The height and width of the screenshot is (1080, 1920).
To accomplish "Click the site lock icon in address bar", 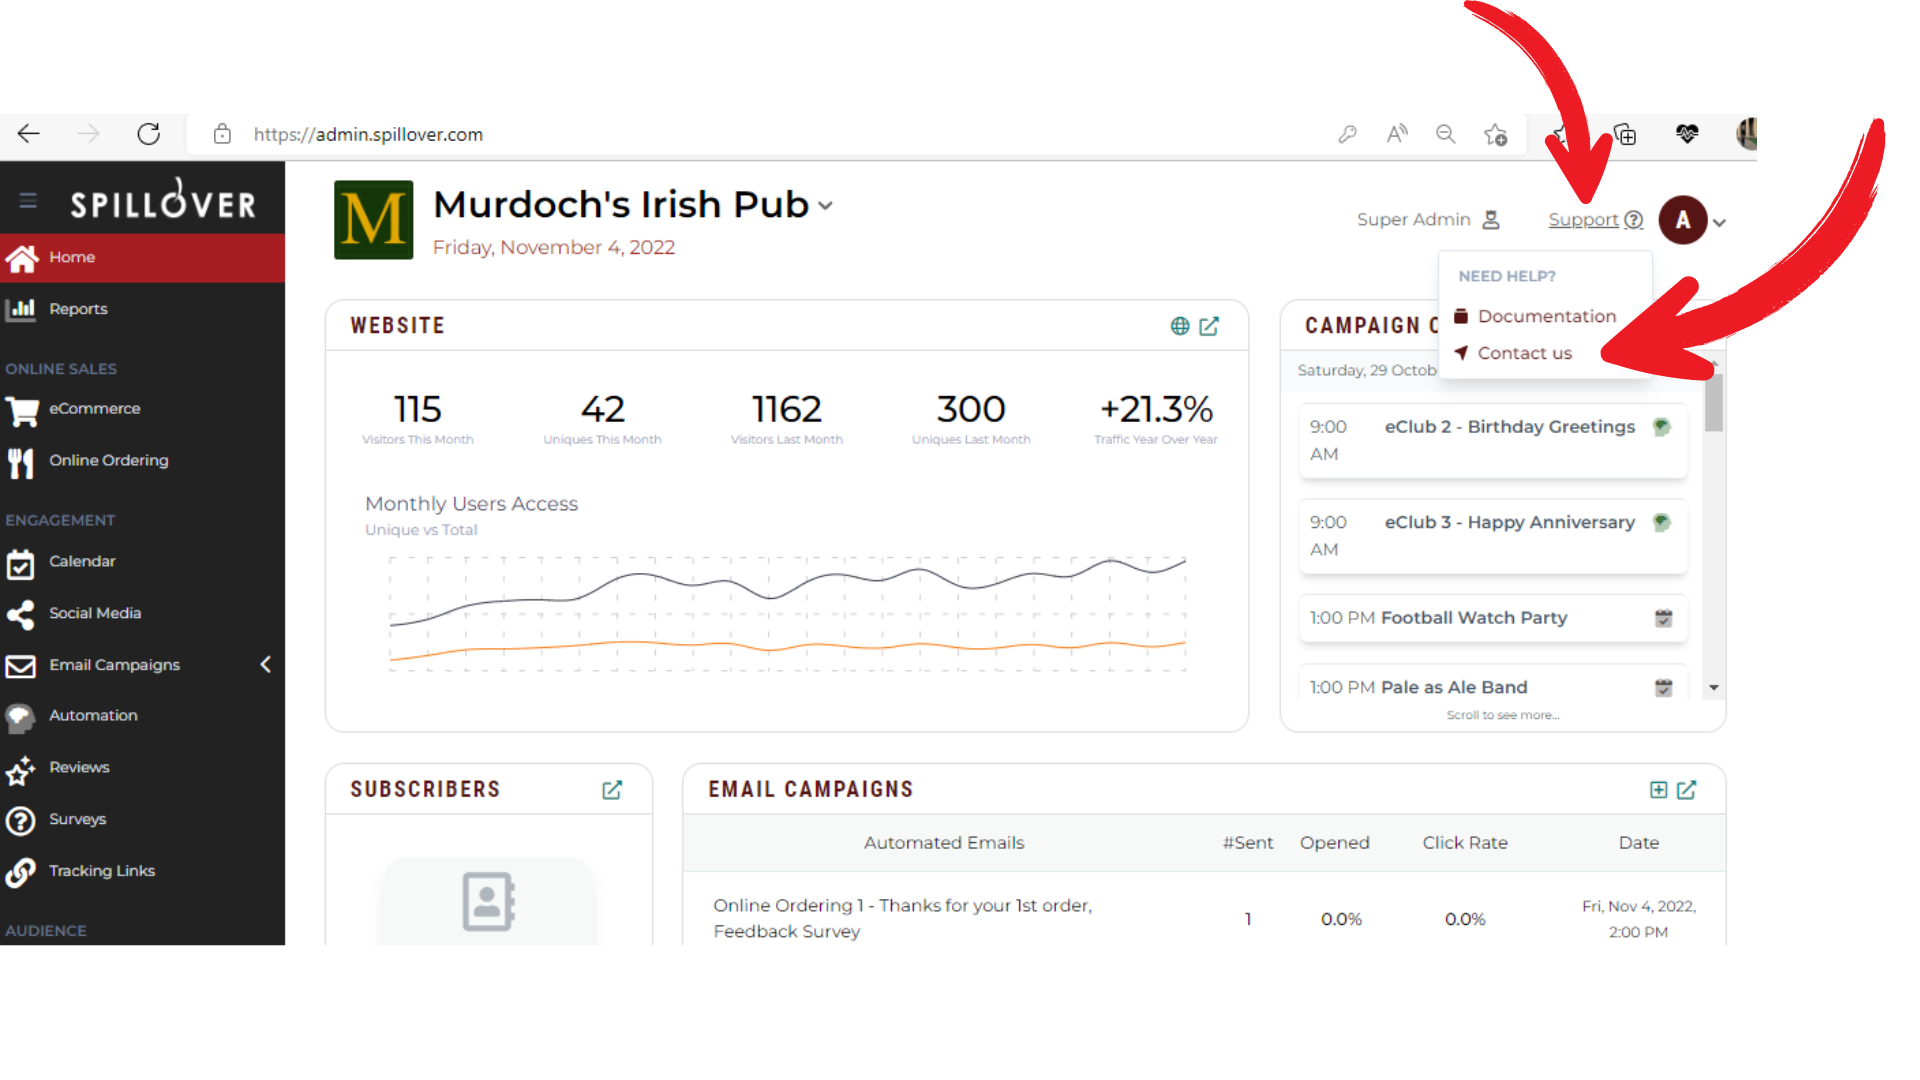I will pos(222,134).
